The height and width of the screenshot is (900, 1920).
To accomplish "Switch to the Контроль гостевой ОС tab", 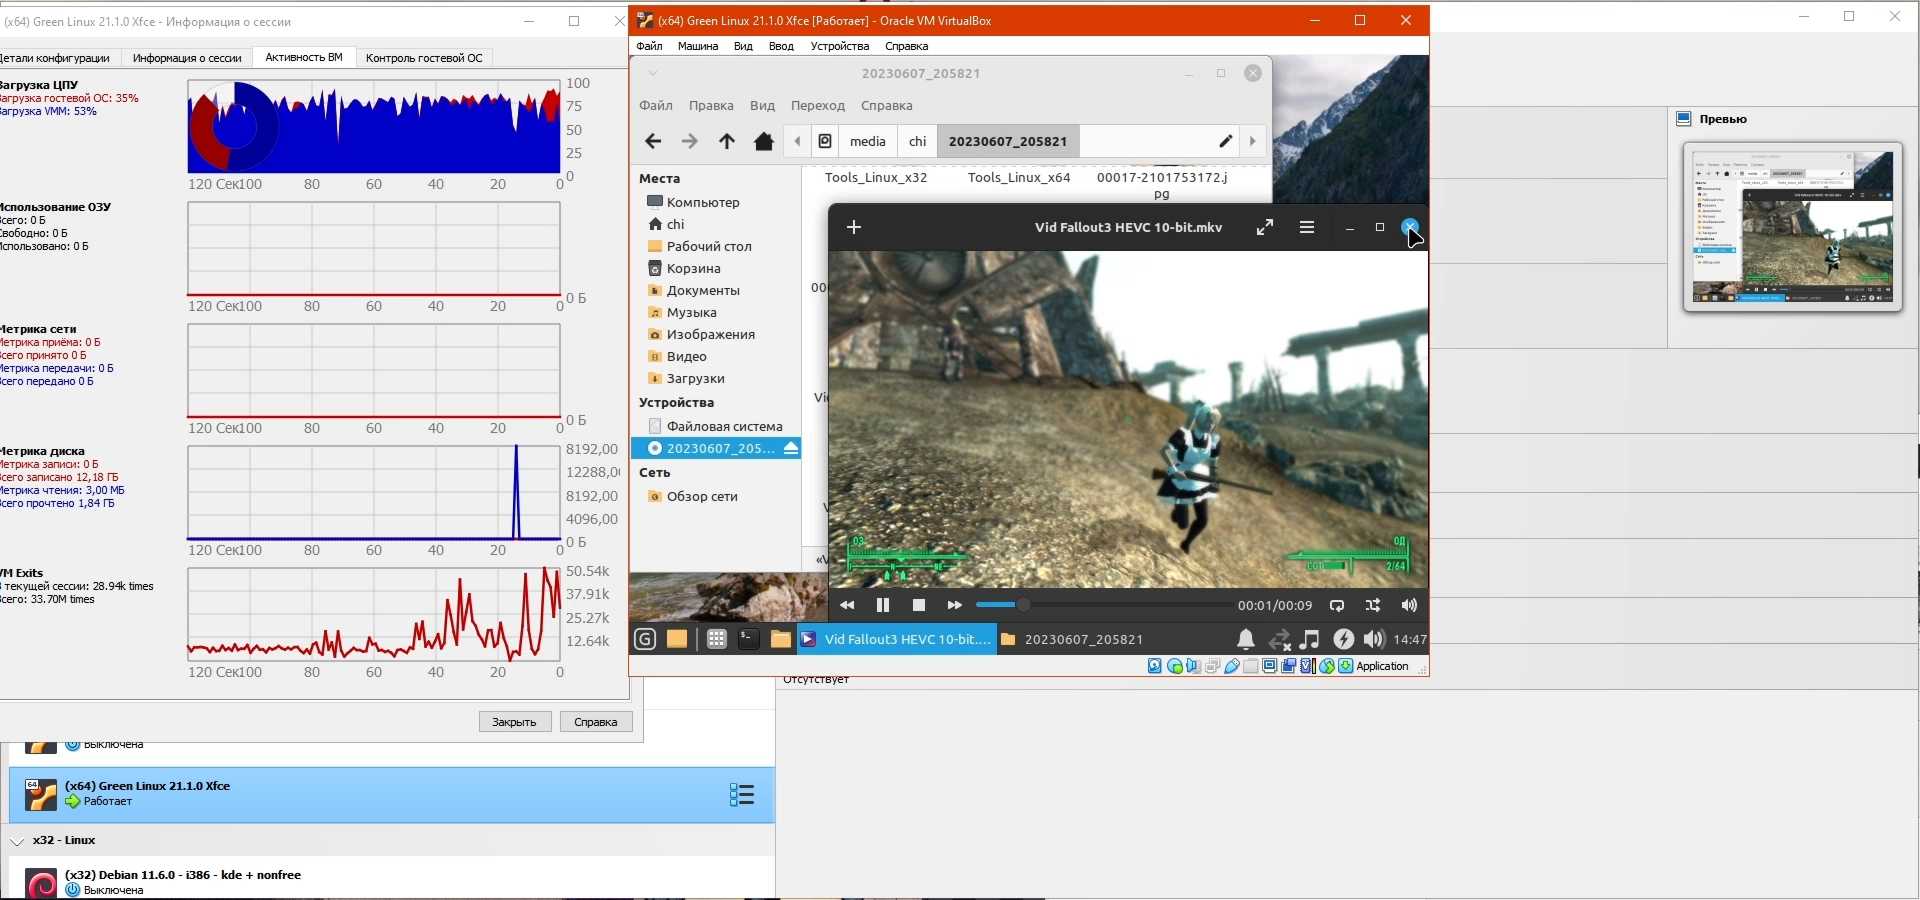I will point(424,58).
